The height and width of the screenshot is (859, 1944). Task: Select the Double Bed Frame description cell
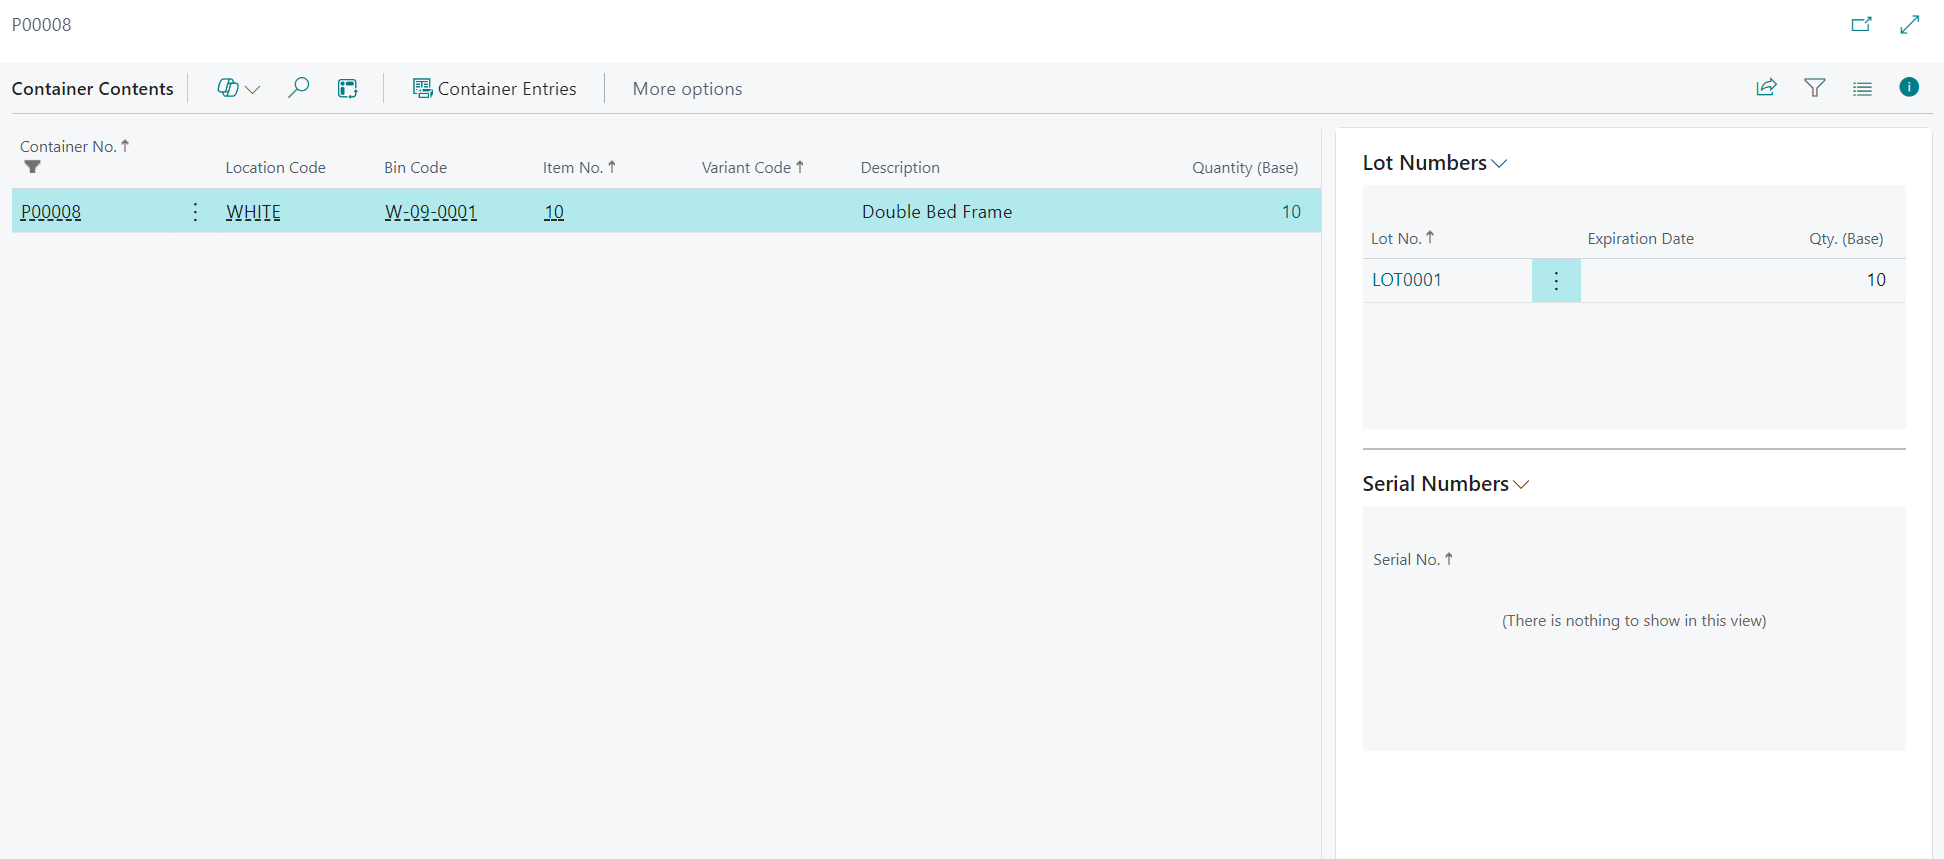936,212
